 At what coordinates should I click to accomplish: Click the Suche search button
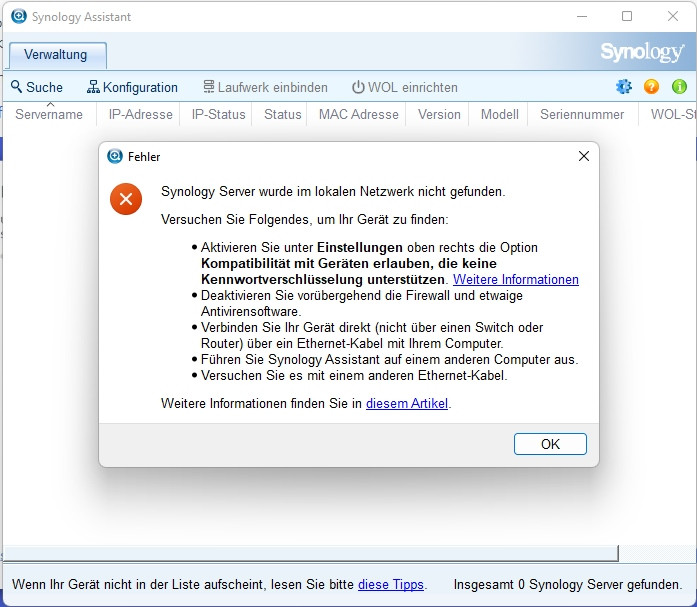tap(37, 87)
